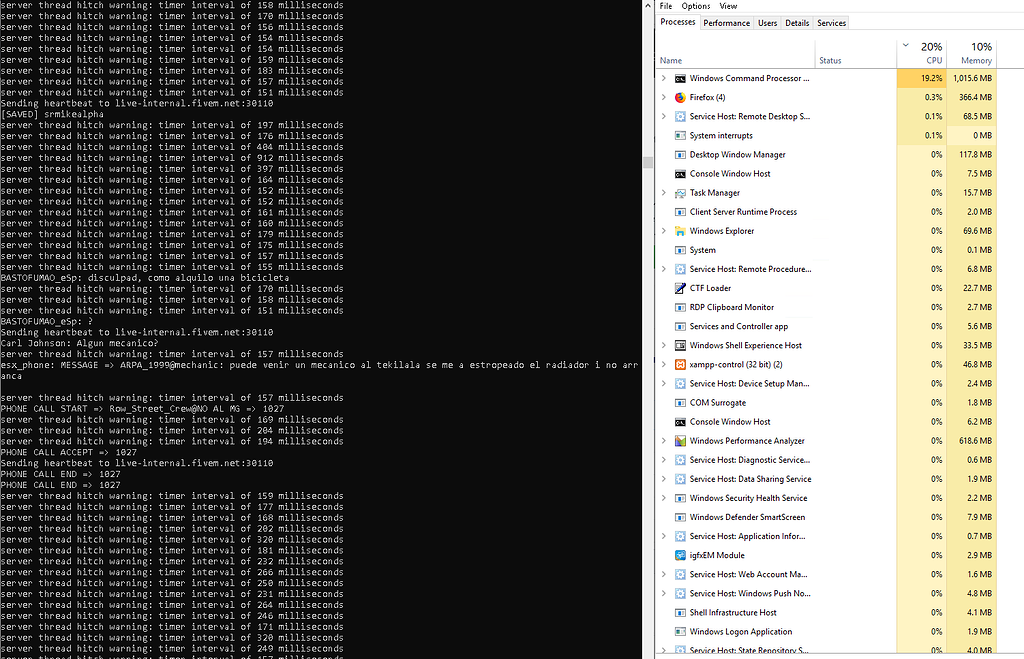
Task: Switch to the Performance tab
Action: [x=726, y=22]
